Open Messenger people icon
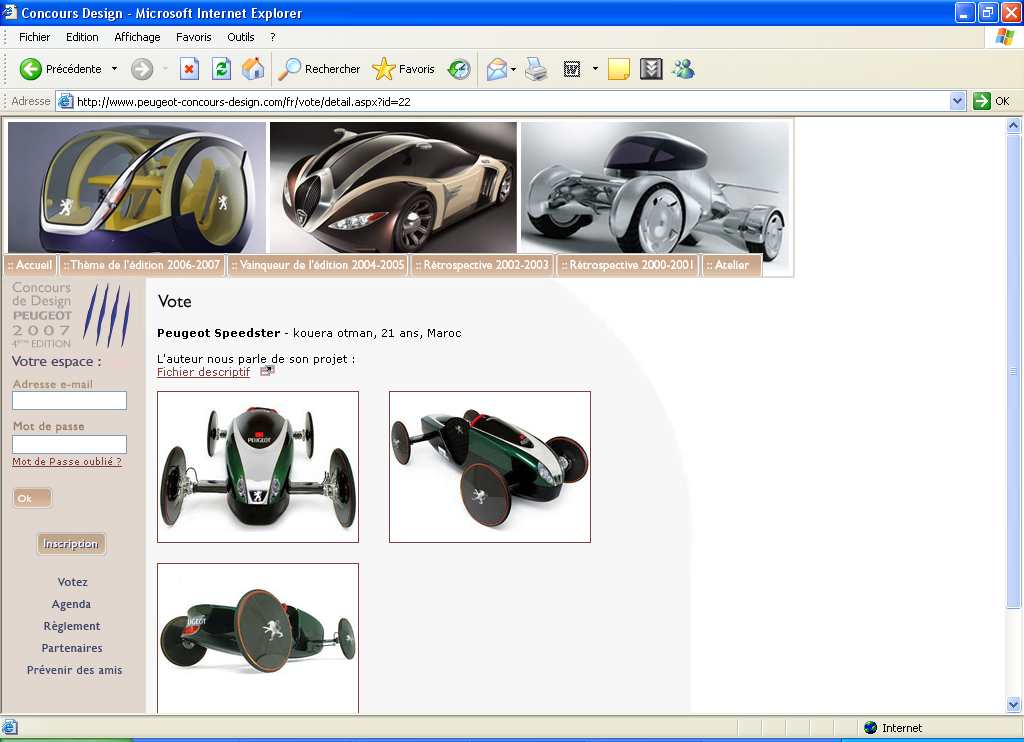The width and height of the screenshot is (1024, 742). 684,69
